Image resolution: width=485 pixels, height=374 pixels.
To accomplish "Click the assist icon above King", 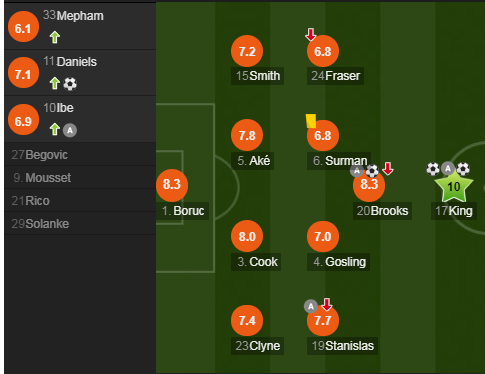I will [x=448, y=169].
